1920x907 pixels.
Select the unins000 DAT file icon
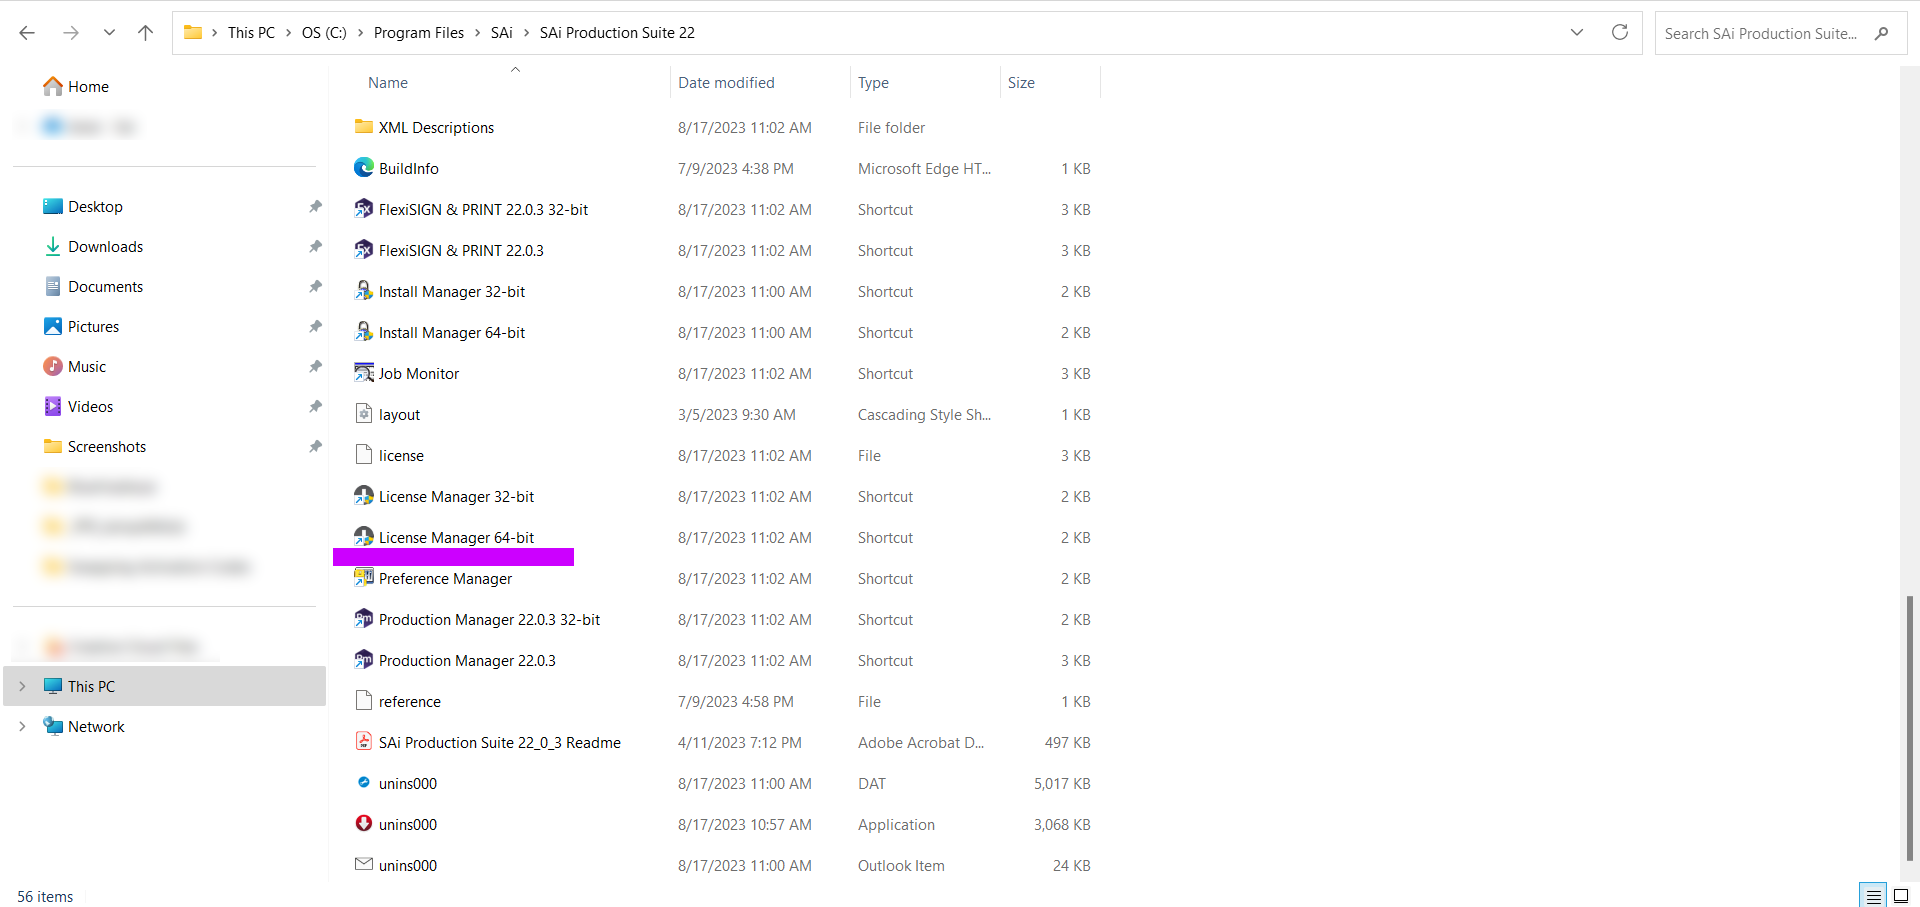point(364,783)
